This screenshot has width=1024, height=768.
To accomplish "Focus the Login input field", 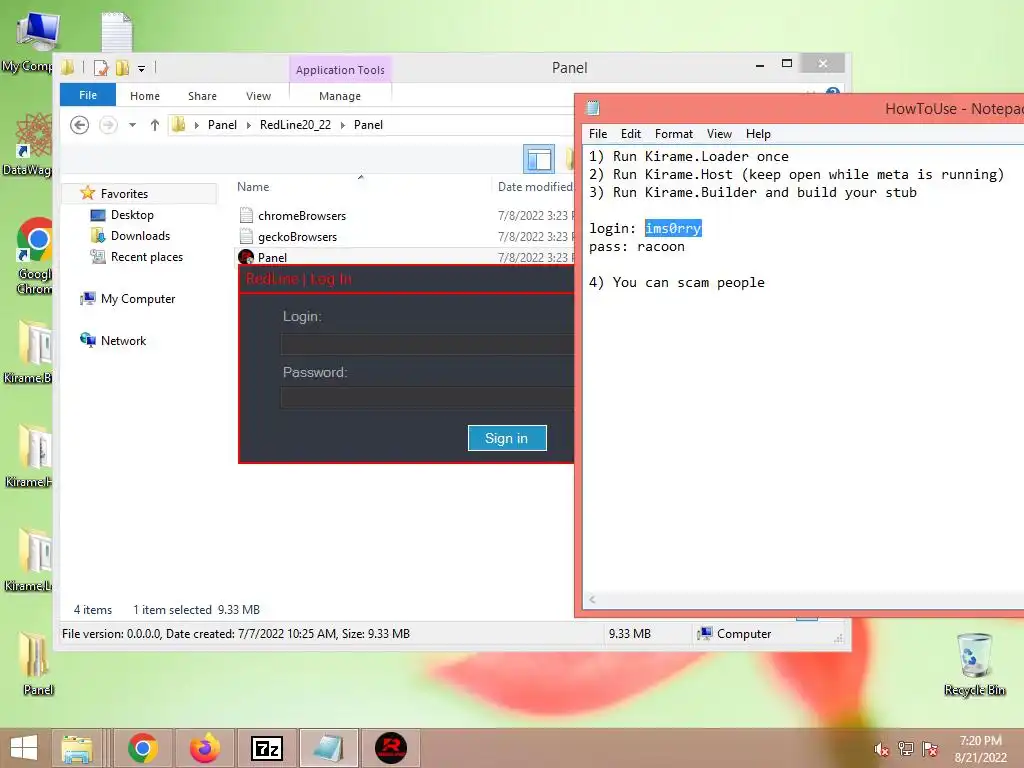I will tap(428, 344).
